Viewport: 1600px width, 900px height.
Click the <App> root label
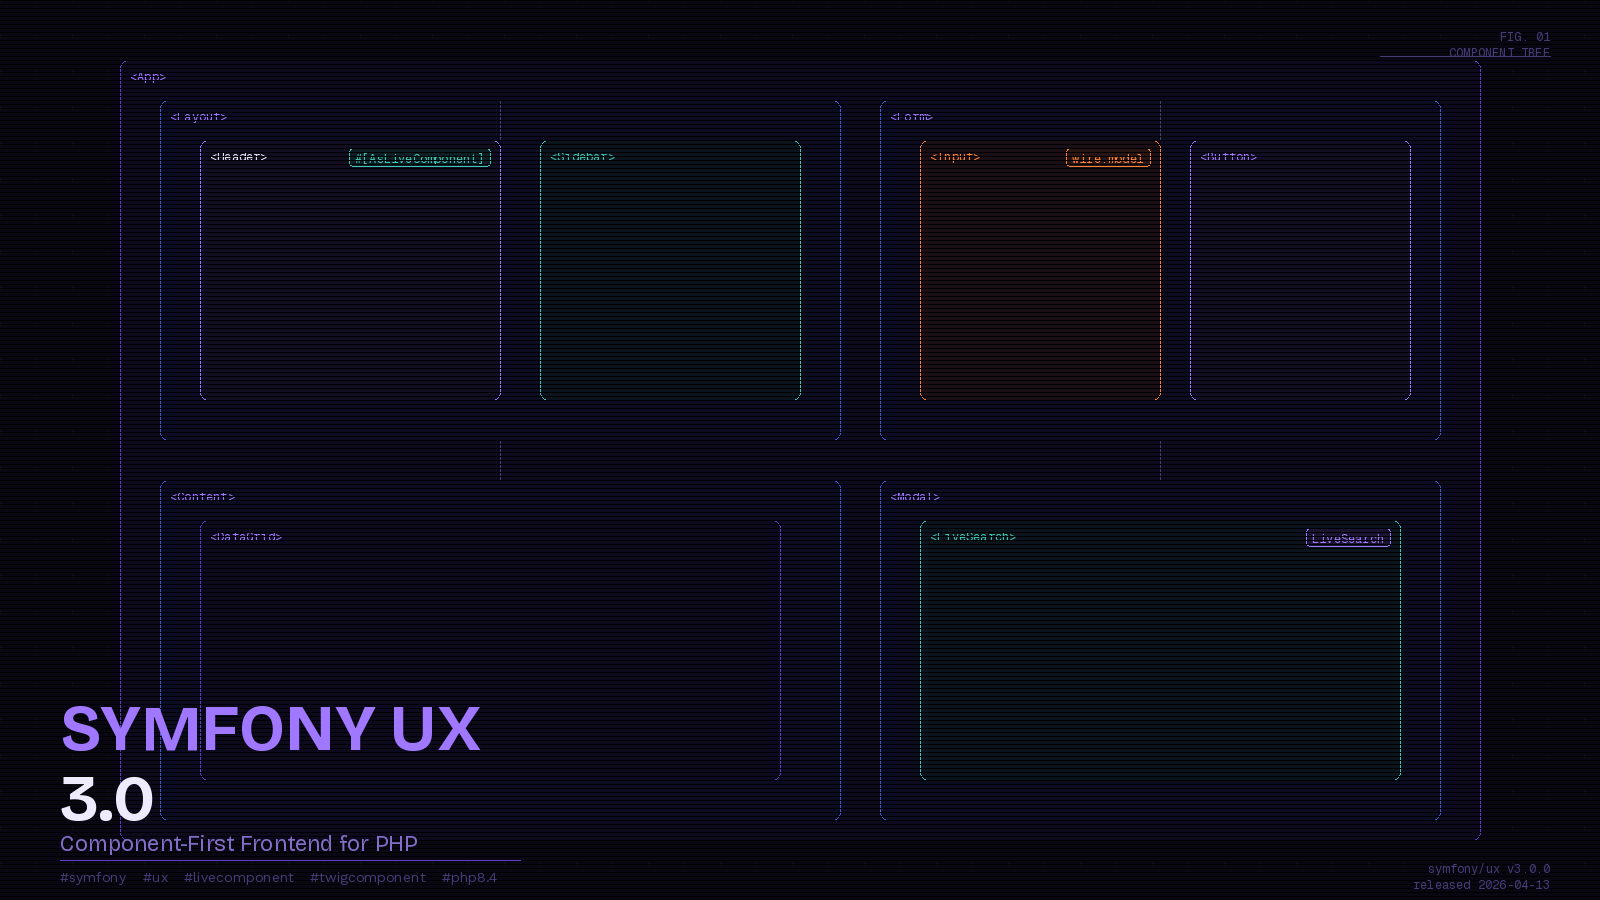(x=148, y=77)
